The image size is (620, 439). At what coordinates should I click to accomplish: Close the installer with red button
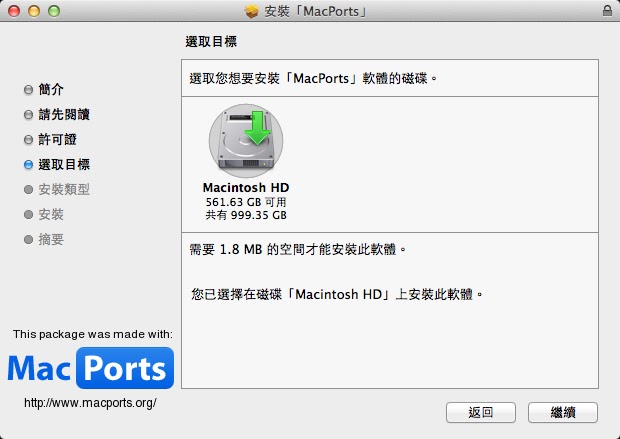(x=14, y=11)
